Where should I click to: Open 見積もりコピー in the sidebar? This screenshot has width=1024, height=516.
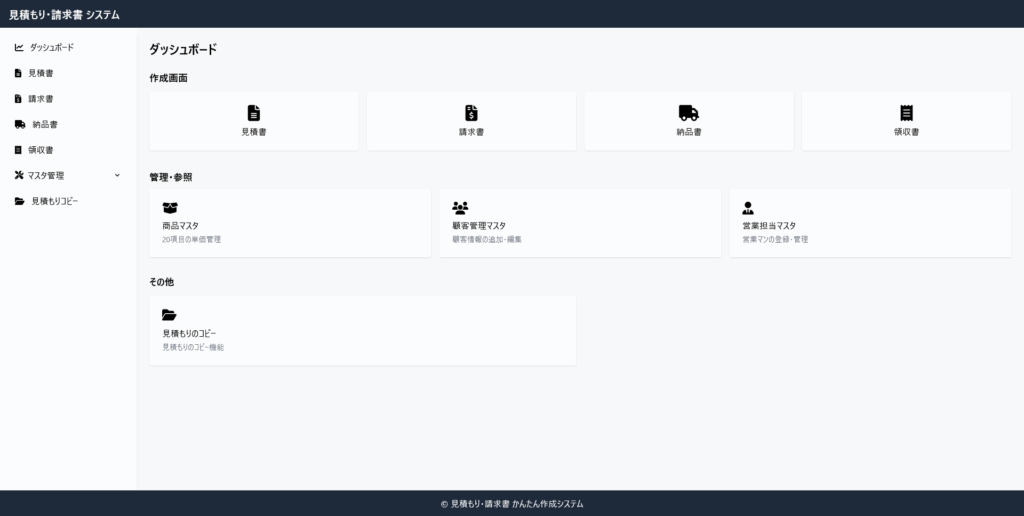coord(54,201)
